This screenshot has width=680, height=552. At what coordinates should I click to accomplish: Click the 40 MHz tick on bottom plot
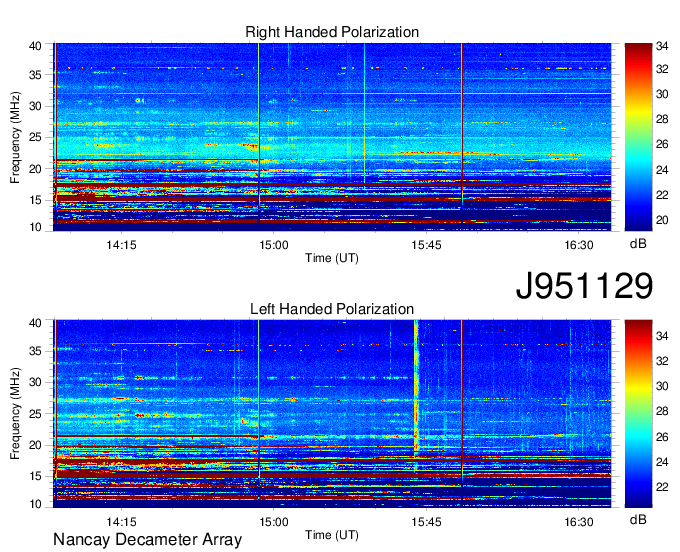pyautogui.click(x=35, y=323)
